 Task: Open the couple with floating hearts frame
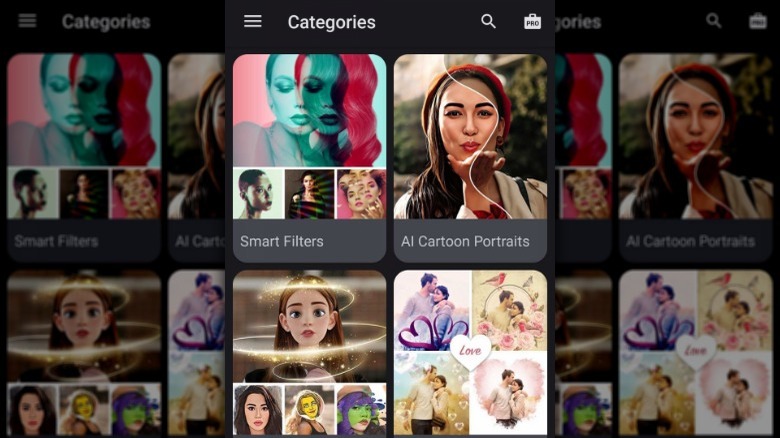pyautogui.click(x=432, y=393)
